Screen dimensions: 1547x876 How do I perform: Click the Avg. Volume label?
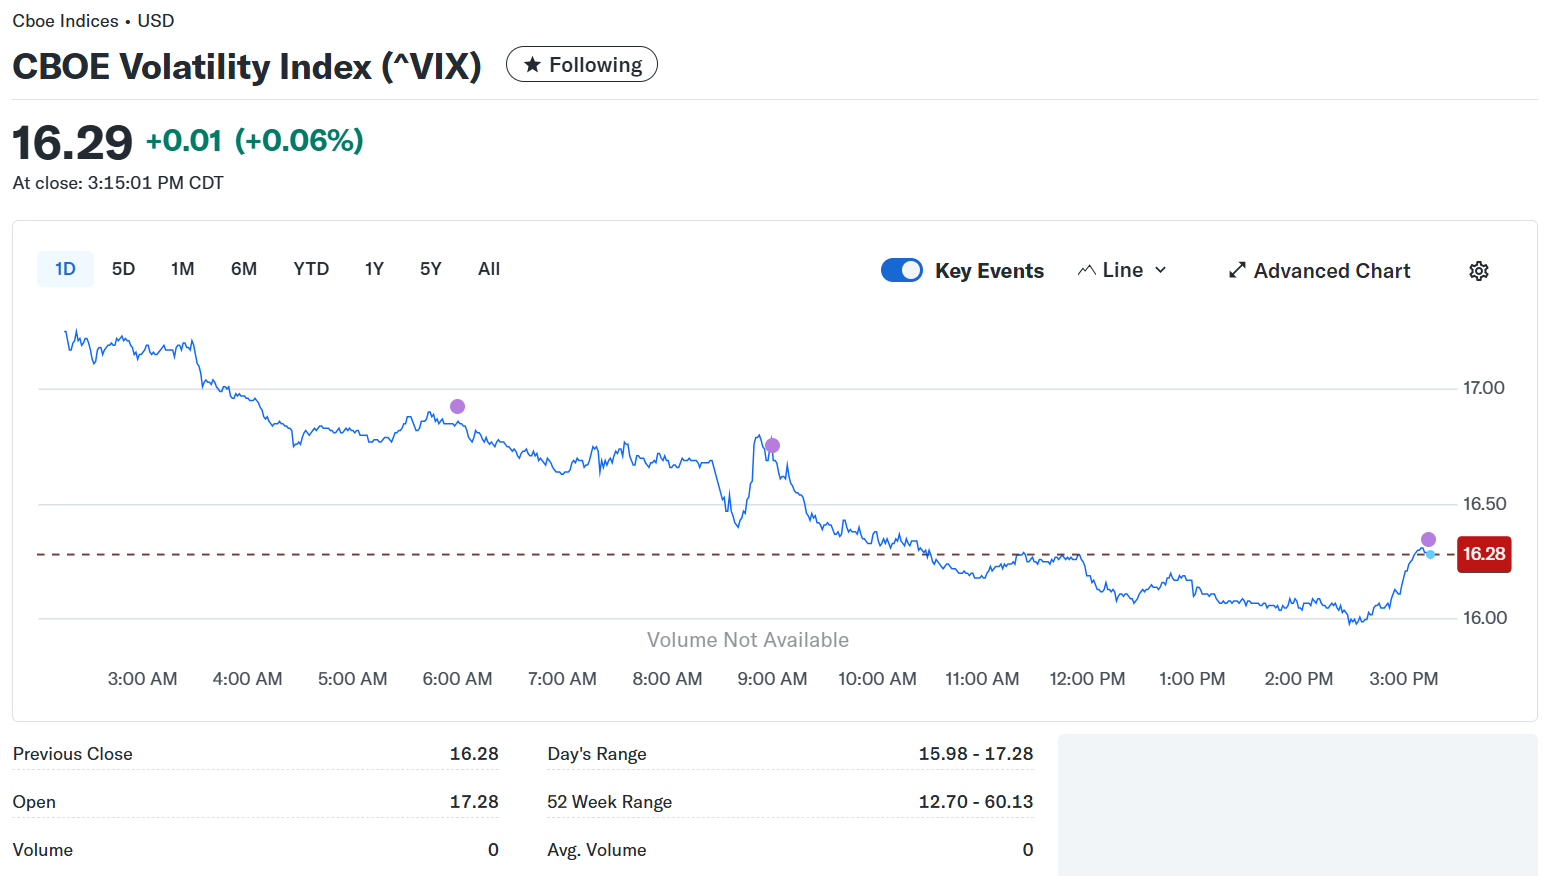coord(597,850)
